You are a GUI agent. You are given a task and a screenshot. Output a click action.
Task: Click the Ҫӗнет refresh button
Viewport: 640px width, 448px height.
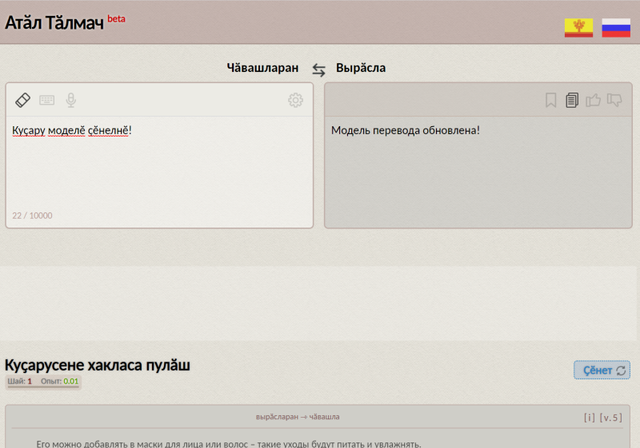601,370
